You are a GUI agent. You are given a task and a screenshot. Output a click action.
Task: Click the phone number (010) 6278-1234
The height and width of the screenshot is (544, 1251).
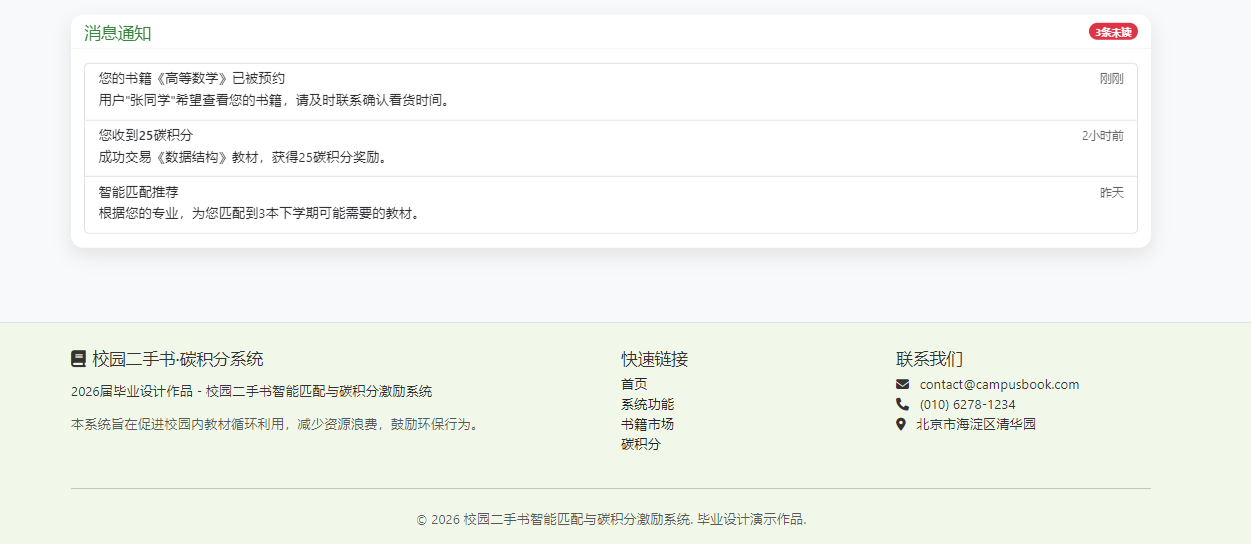coord(967,405)
